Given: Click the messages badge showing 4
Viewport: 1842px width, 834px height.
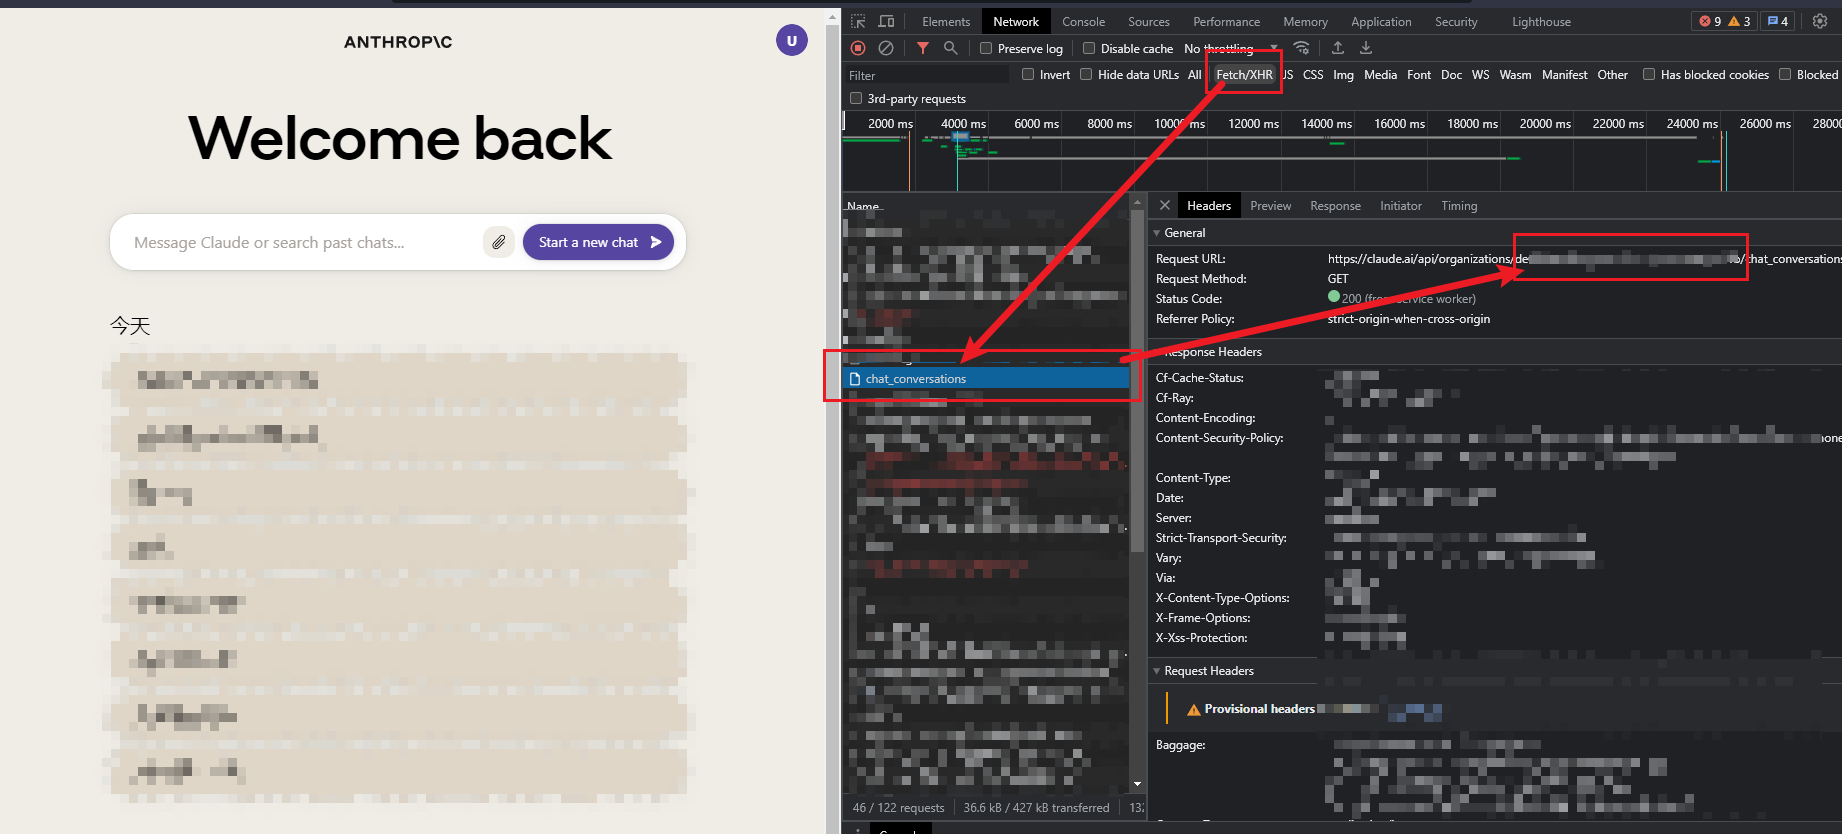Looking at the screenshot, I should tap(1778, 21).
